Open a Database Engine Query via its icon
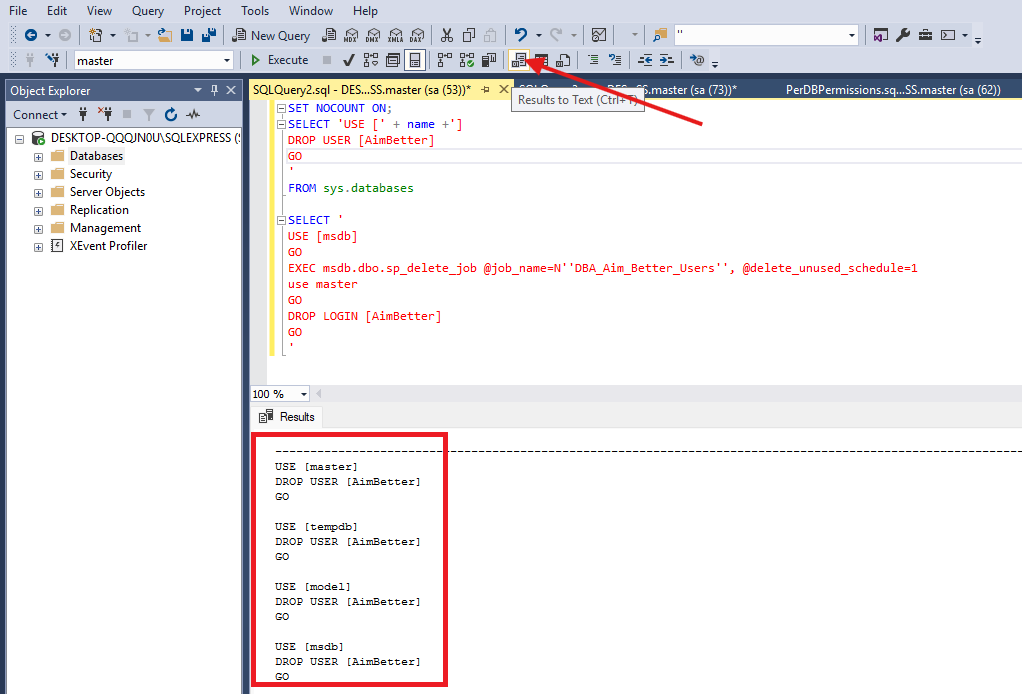Viewport: 1022px width, 694px height. (x=330, y=35)
